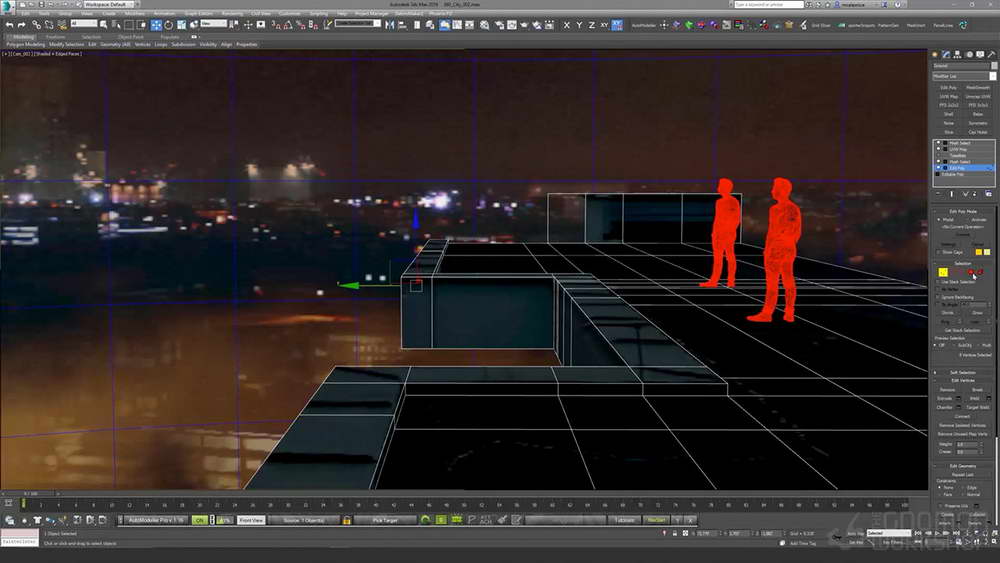Screen dimensions: 1000x563
Task: Click the yellow cage color swatch
Action: click(978, 252)
